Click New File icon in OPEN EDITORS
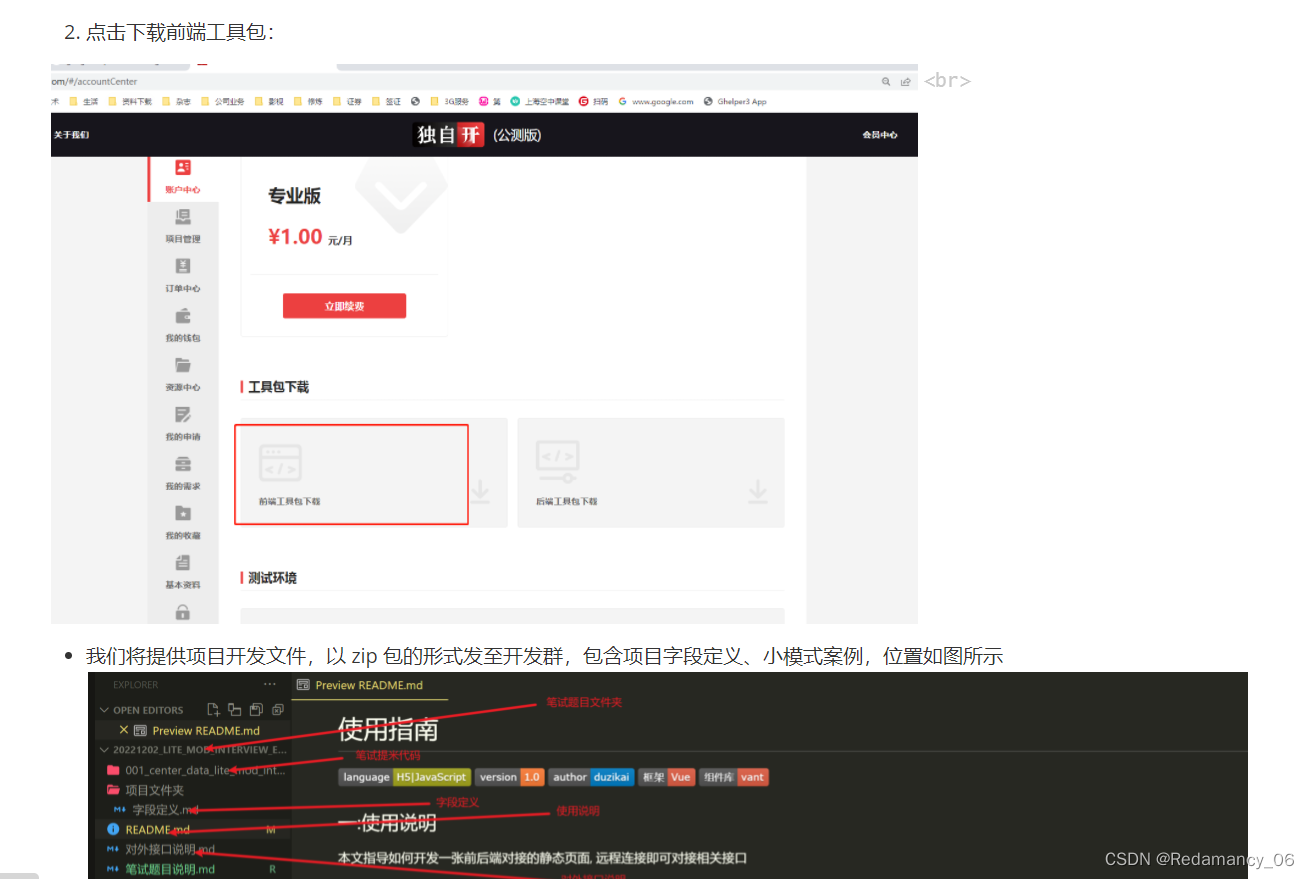The width and height of the screenshot is (1309, 879). [213, 709]
